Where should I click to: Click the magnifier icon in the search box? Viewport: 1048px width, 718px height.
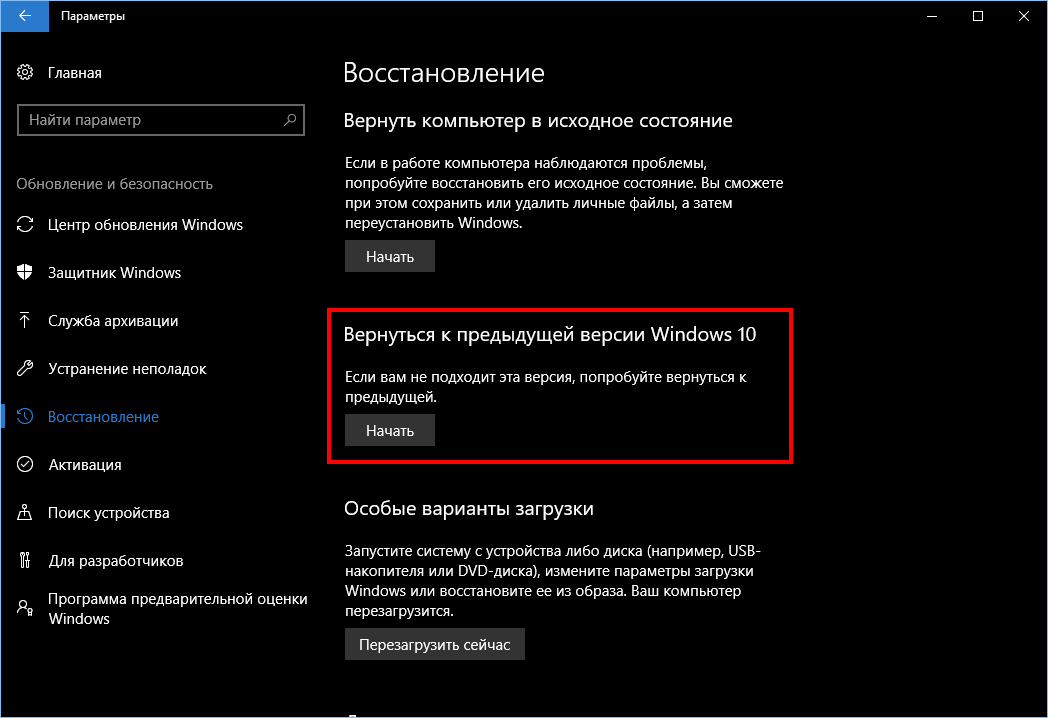coord(290,120)
